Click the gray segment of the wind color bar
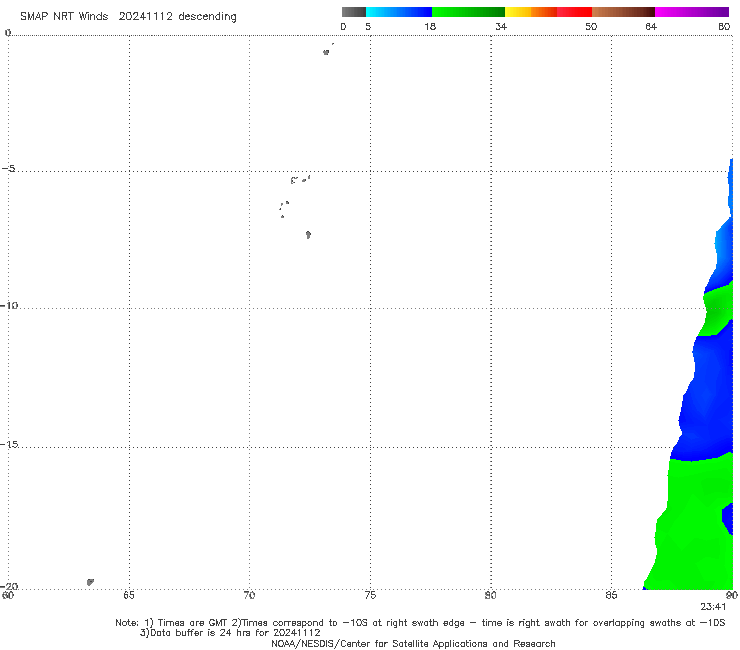 (353, 12)
